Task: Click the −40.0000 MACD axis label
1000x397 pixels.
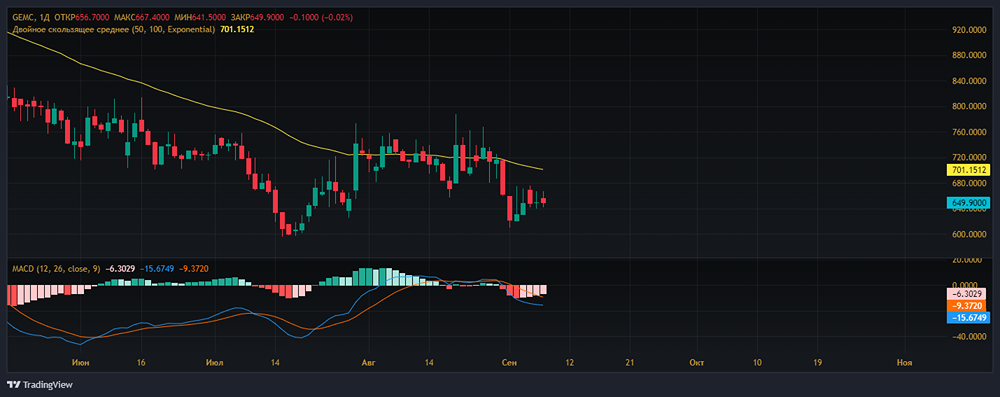Action: pos(970,337)
